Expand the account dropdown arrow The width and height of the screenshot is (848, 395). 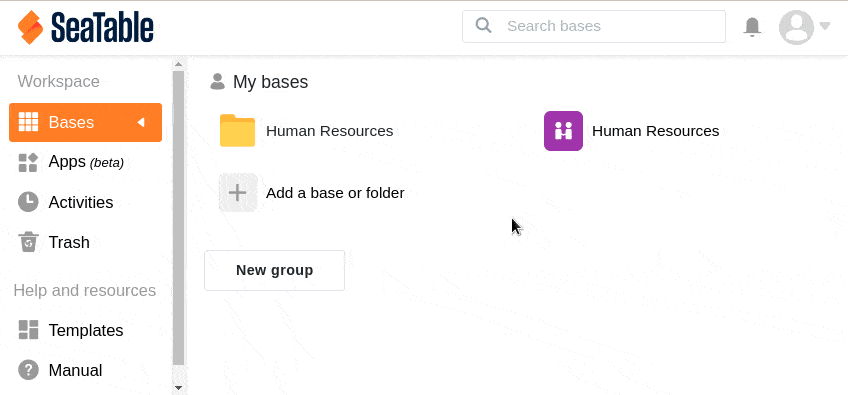(x=825, y=25)
